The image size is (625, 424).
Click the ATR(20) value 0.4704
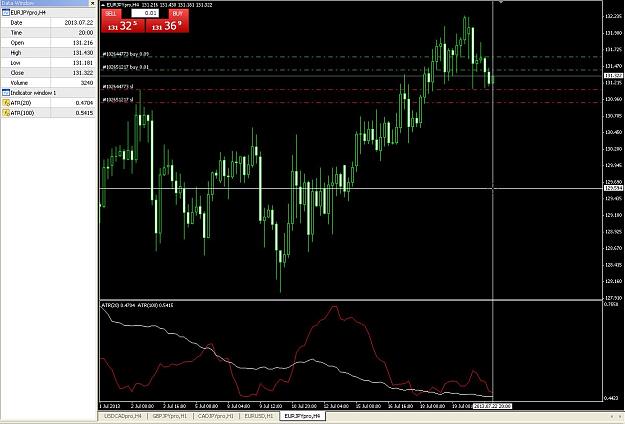point(84,103)
